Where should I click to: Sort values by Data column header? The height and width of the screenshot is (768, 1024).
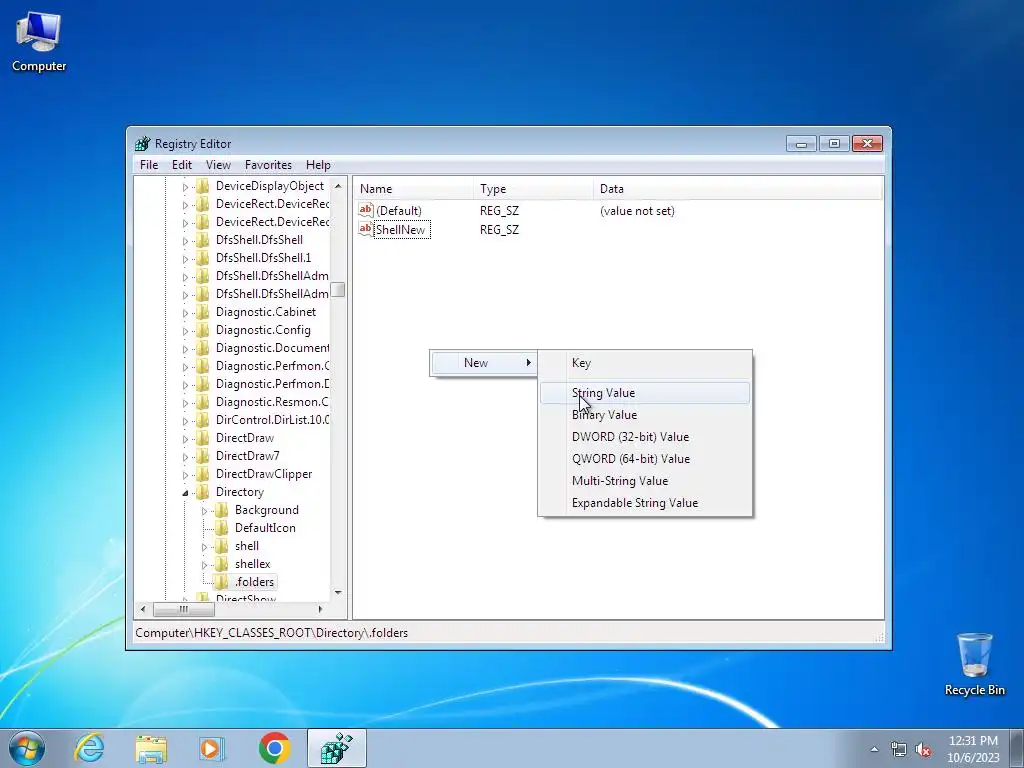click(737, 189)
